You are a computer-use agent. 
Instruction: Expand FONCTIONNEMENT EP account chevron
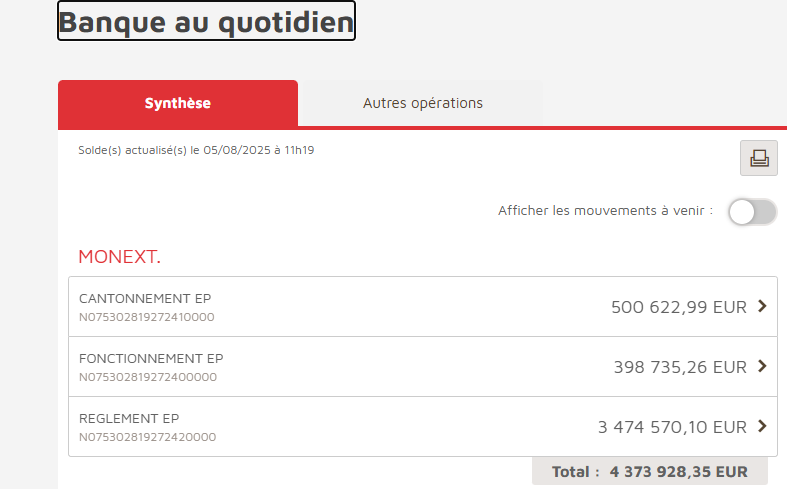[x=762, y=366]
